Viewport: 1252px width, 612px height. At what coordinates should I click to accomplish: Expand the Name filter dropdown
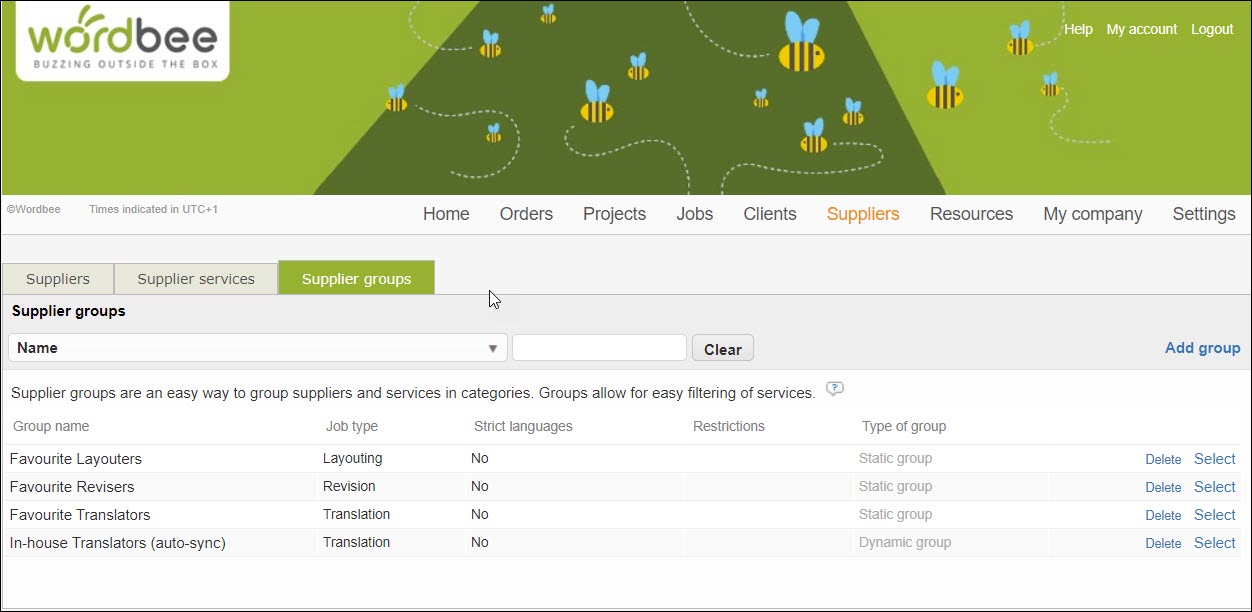click(x=257, y=348)
